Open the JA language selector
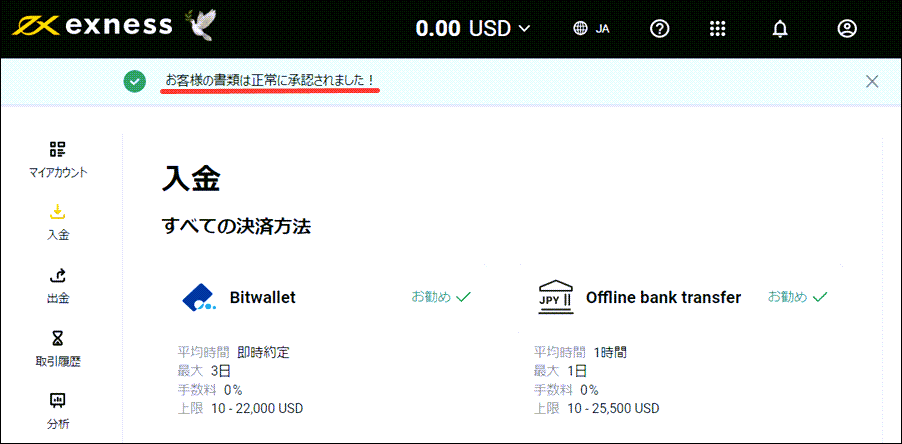The image size is (902, 444). click(x=603, y=29)
